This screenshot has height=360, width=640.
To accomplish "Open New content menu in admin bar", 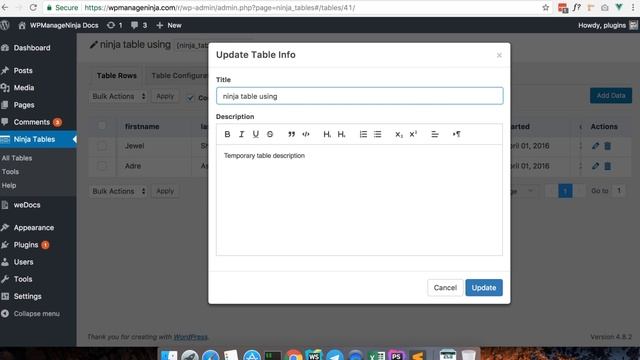I will 169,25.
